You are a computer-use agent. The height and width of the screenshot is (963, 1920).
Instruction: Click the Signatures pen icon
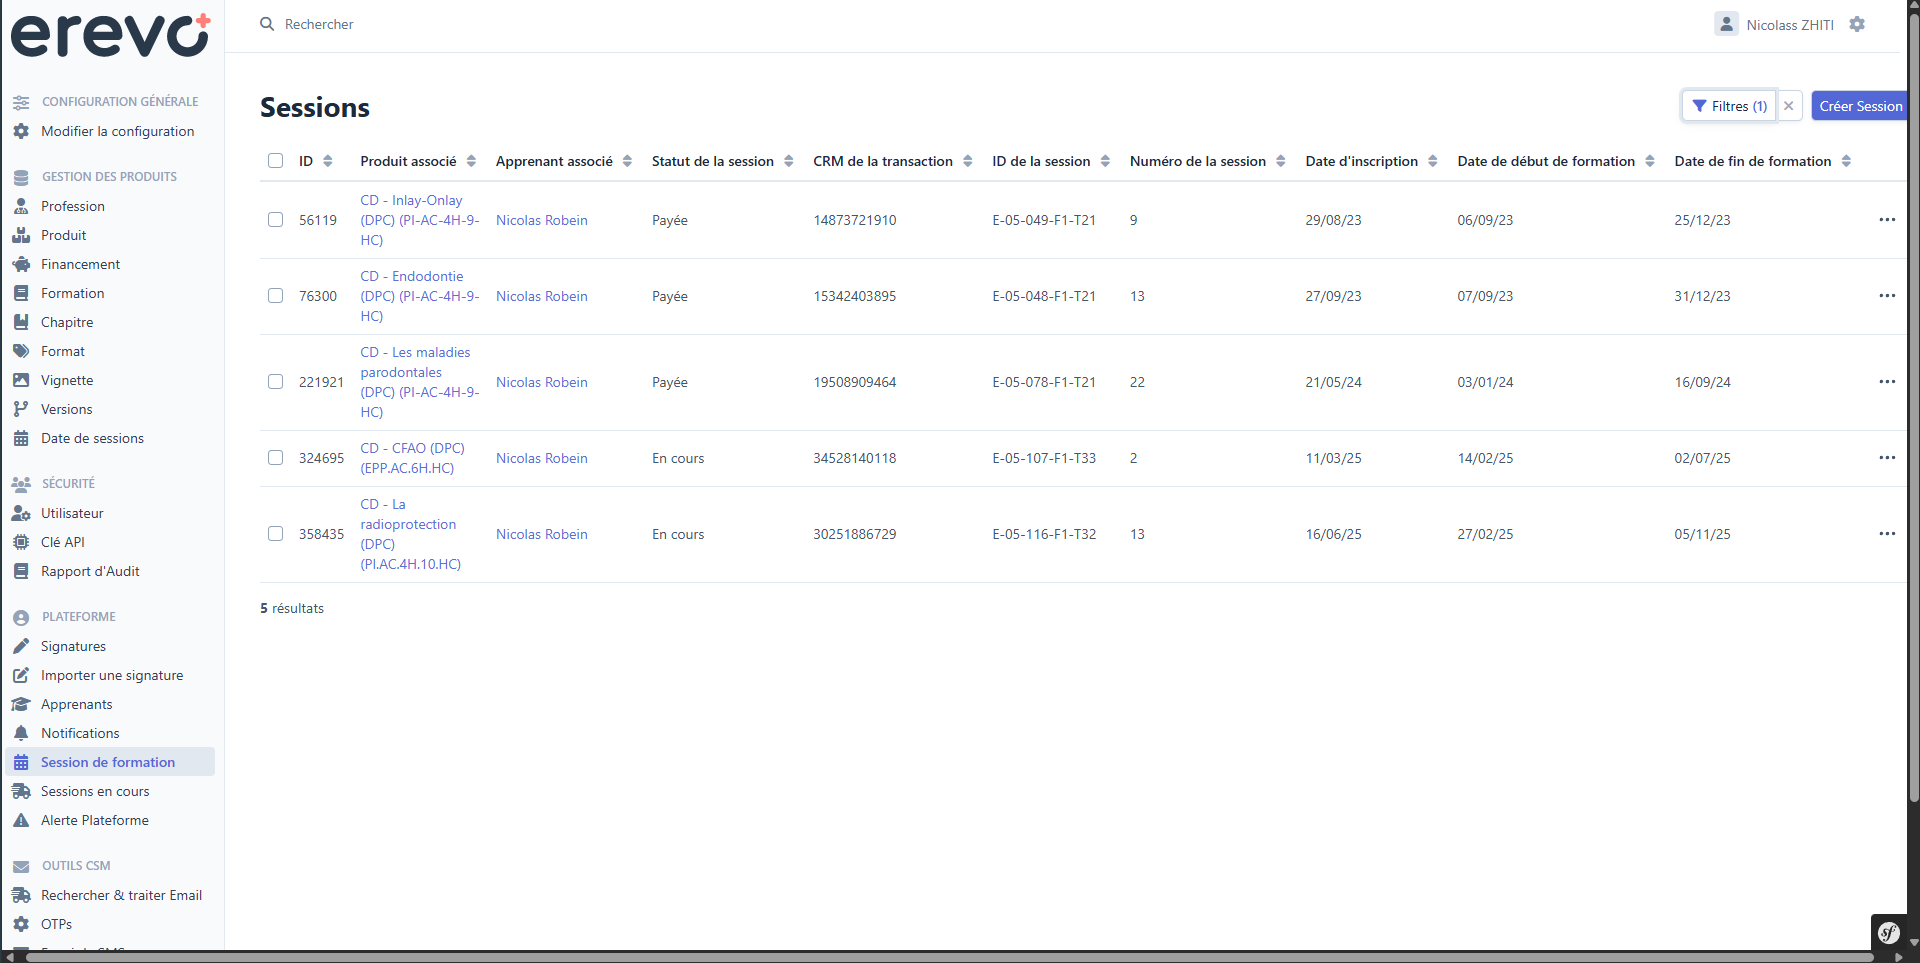(21, 646)
